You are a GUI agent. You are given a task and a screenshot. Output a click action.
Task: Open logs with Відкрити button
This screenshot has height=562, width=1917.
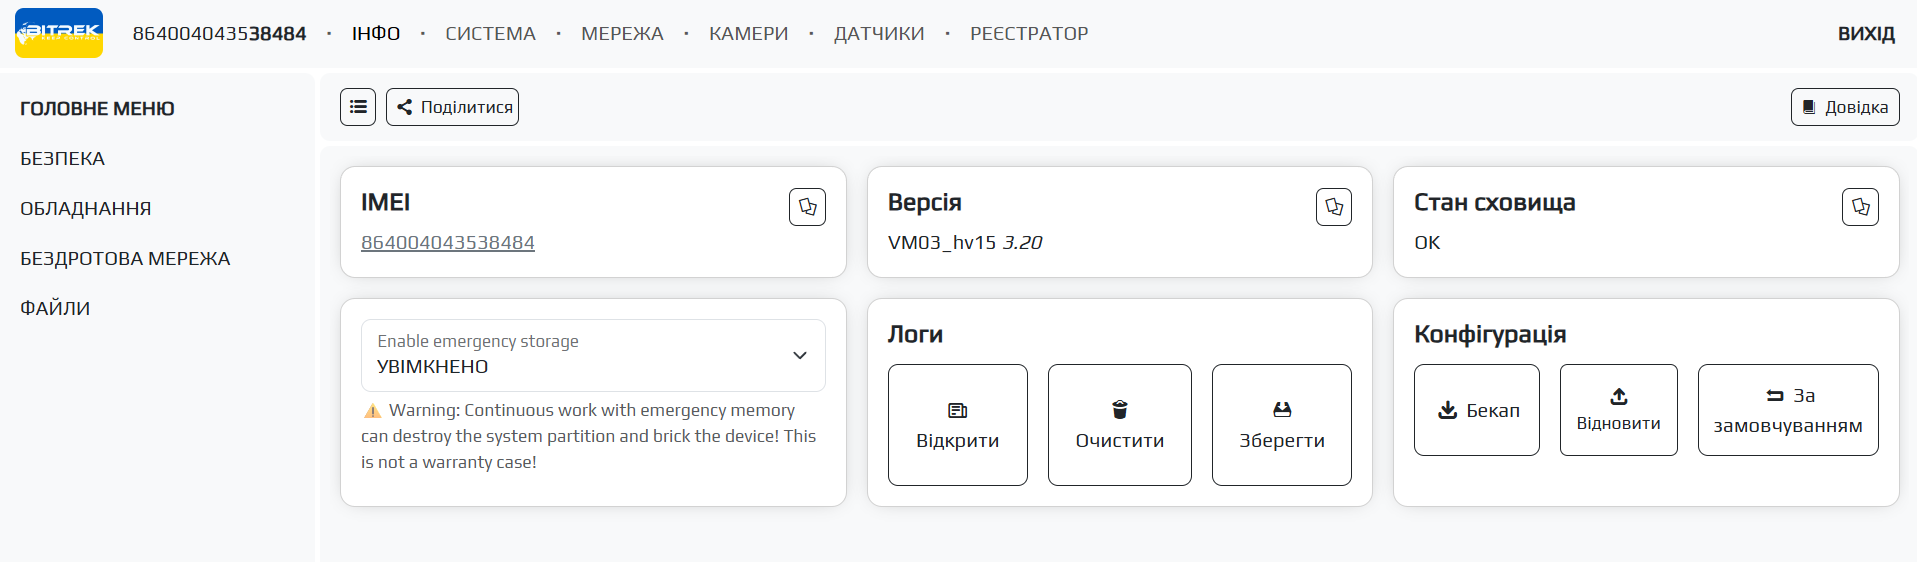click(x=957, y=425)
